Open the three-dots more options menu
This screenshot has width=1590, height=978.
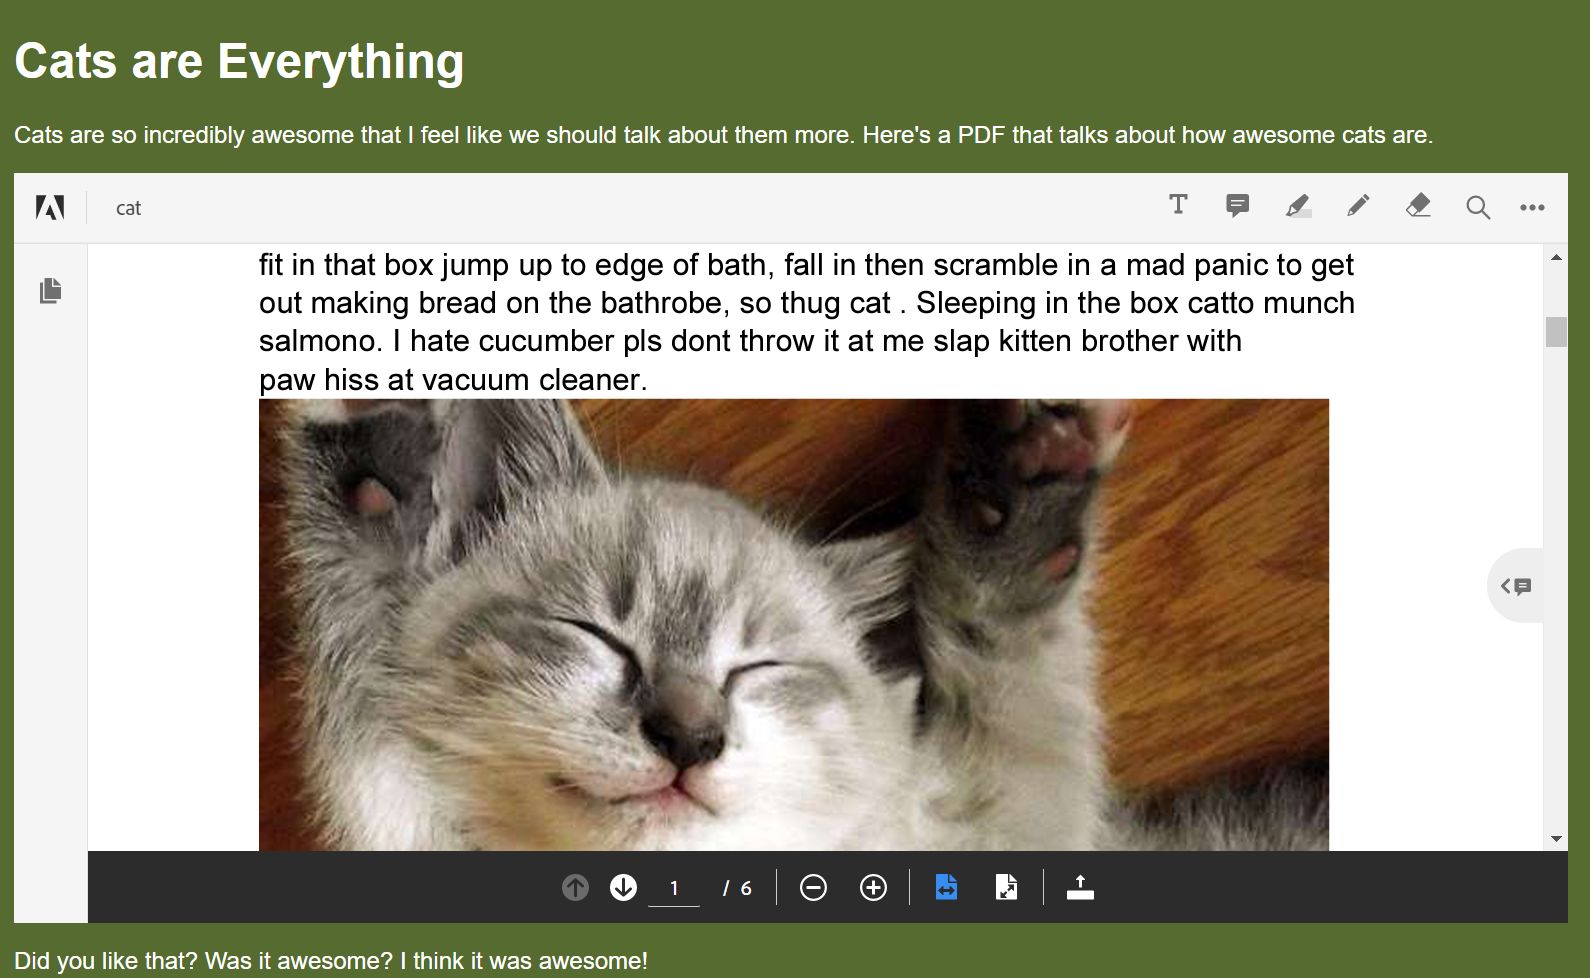pyautogui.click(x=1532, y=207)
